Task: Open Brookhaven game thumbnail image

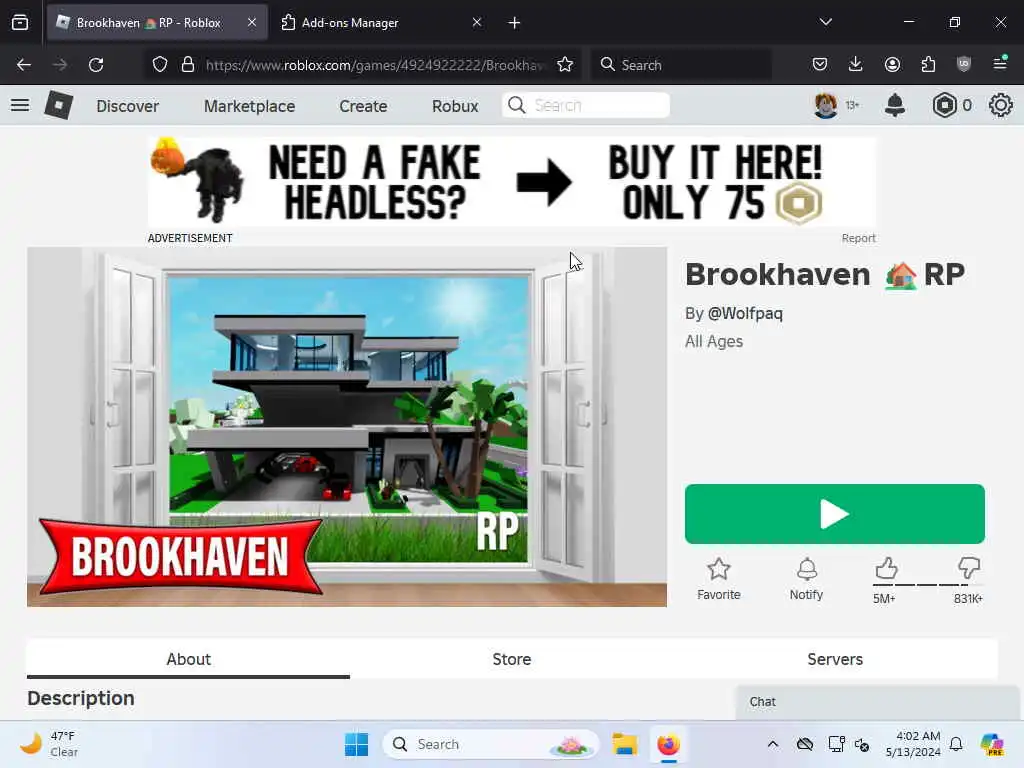Action: point(347,427)
